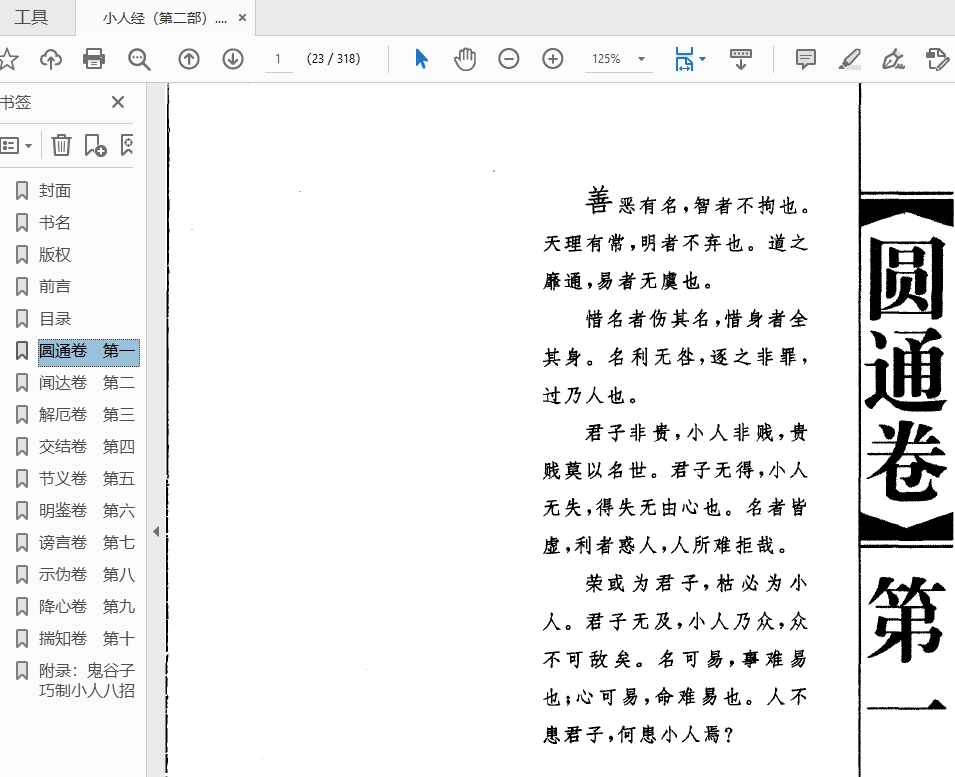Delete selected bookmark with trash icon
The height and width of the screenshot is (777, 955).
[62, 145]
